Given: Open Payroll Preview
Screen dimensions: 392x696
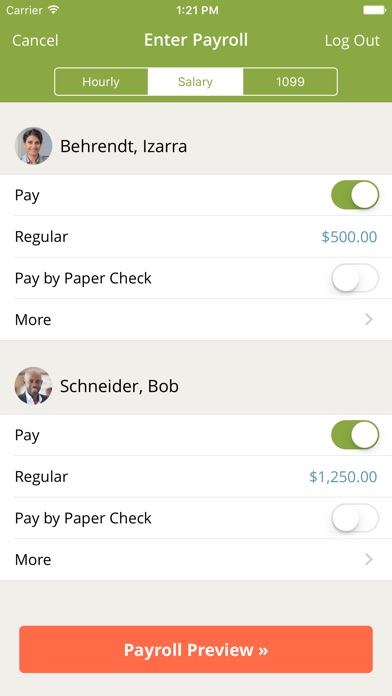Looking at the screenshot, I should coord(196,649).
